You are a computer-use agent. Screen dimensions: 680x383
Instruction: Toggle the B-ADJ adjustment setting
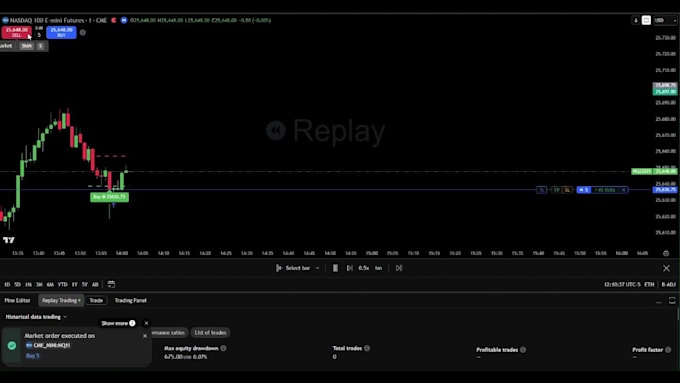click(668, 285)
